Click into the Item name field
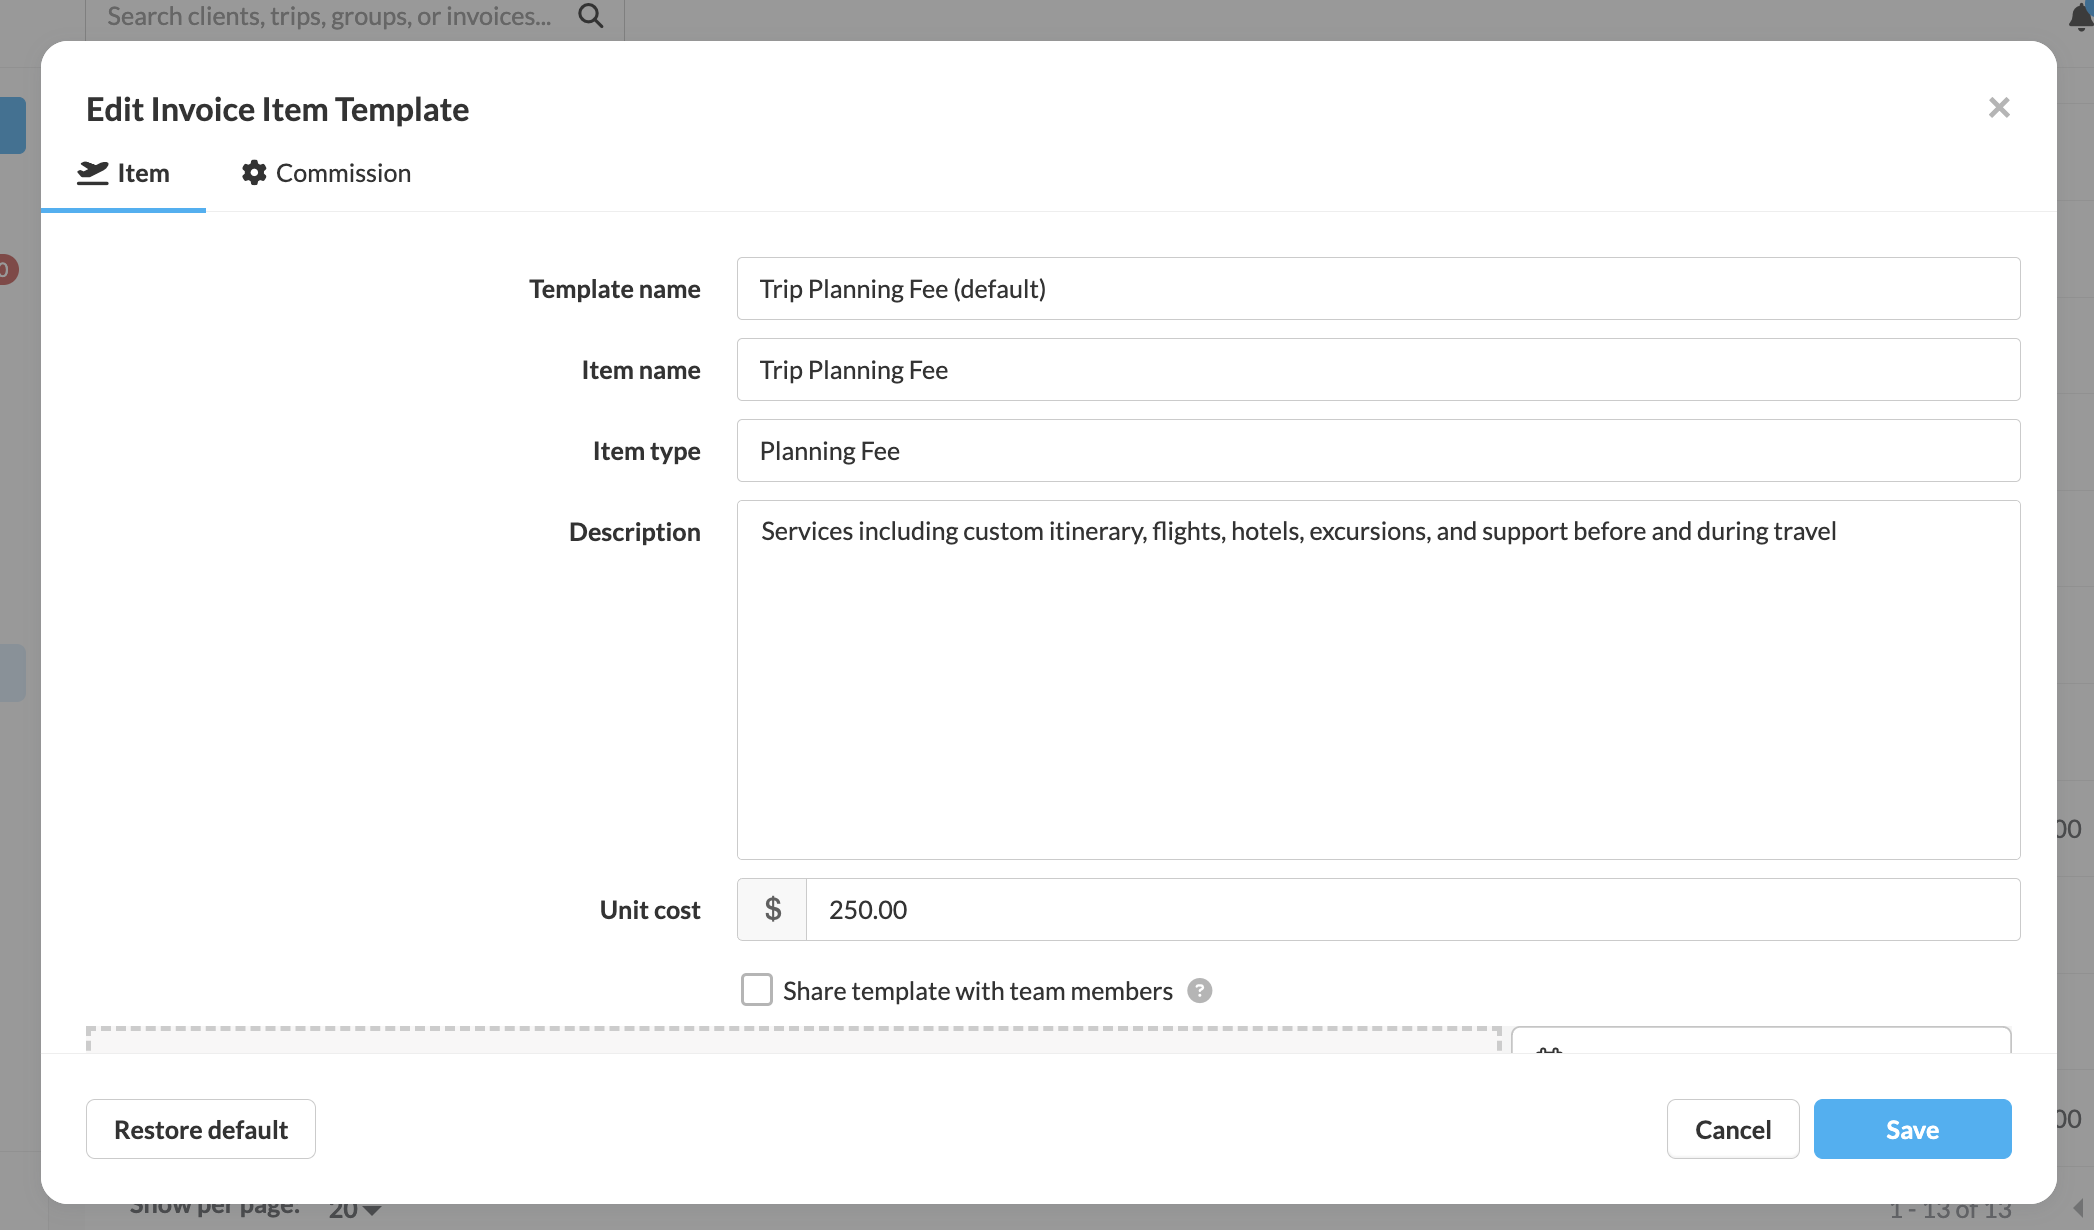Viewport: 2094px width, 1230px height. (x=1378, y=370)
